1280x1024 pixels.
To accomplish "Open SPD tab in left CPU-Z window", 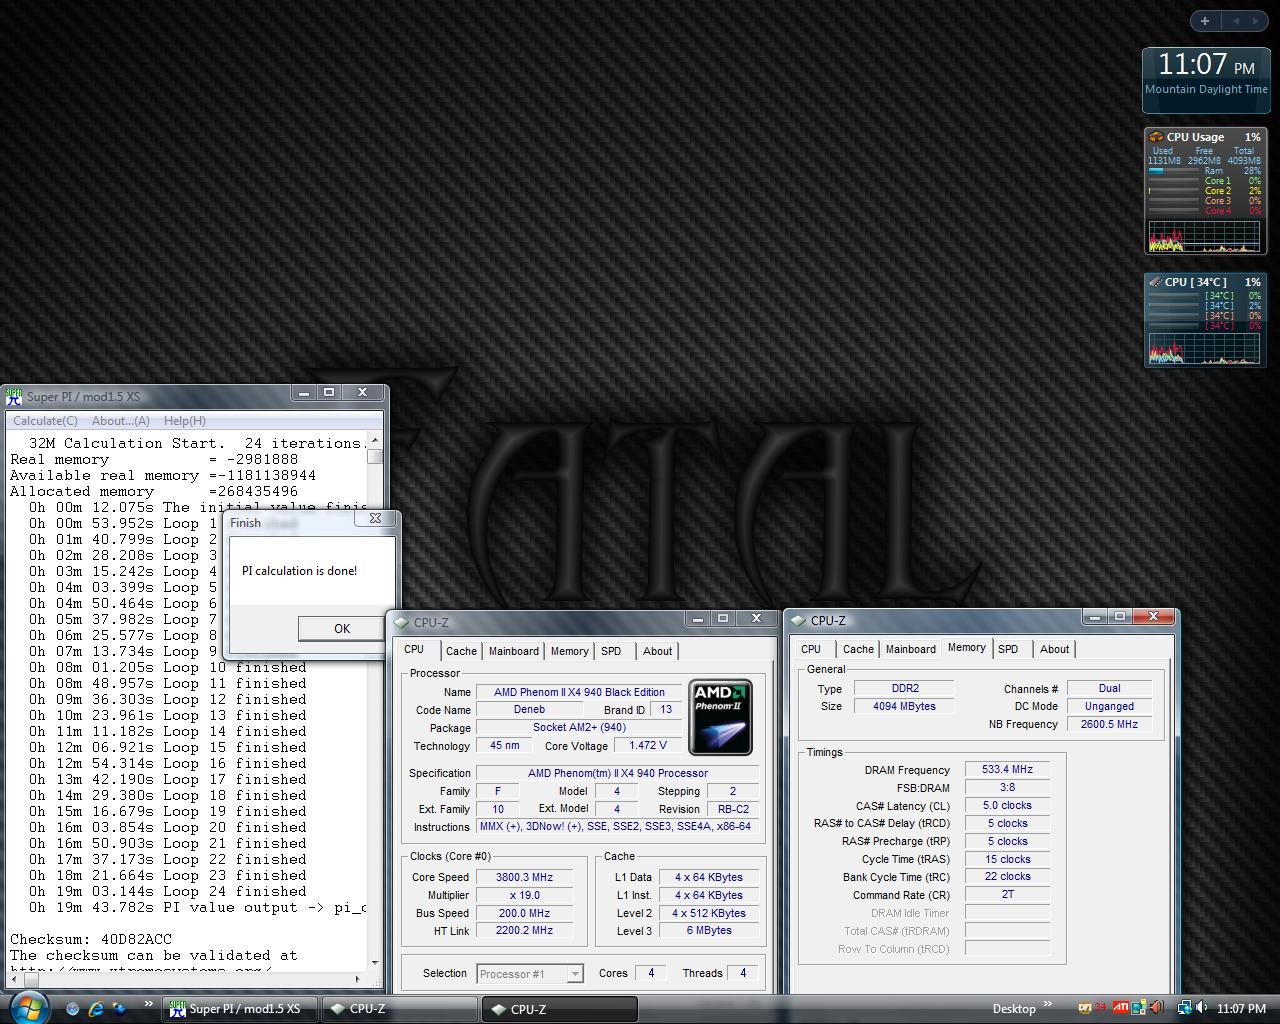I will coord(611,651).
